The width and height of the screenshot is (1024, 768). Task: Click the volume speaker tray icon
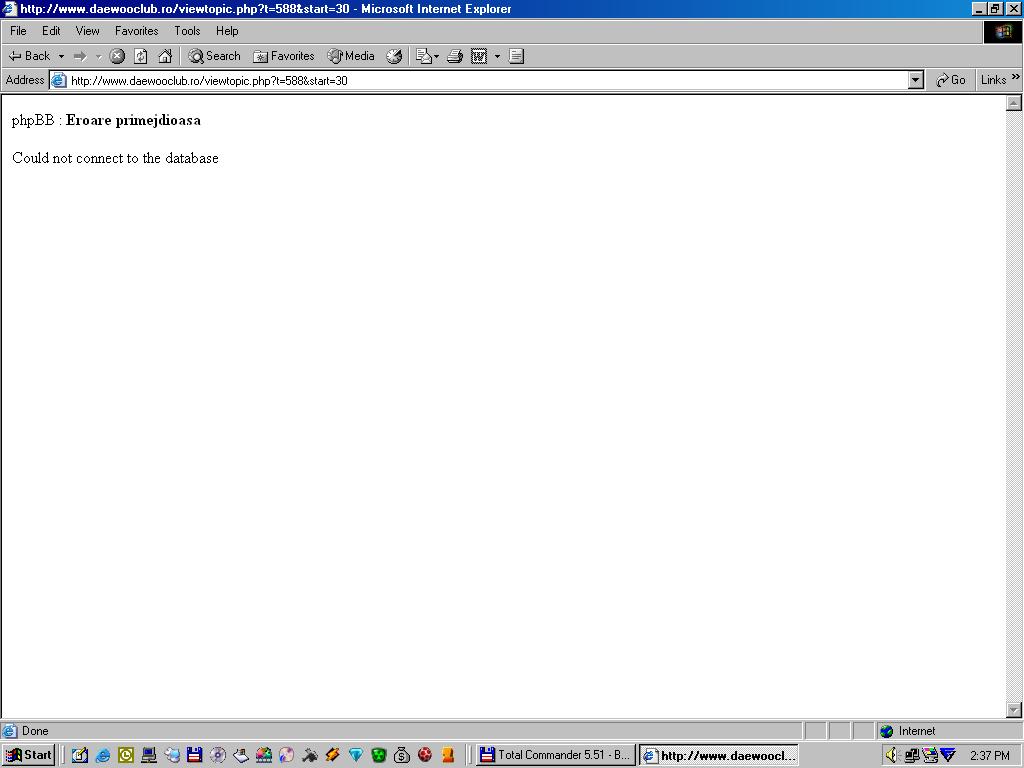pos(891,755)
